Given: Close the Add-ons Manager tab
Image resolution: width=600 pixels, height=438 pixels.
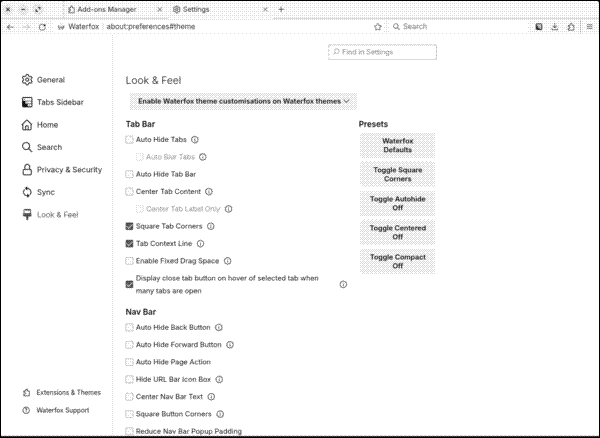Looking at the screenshot, I should [x=160, y=10].
